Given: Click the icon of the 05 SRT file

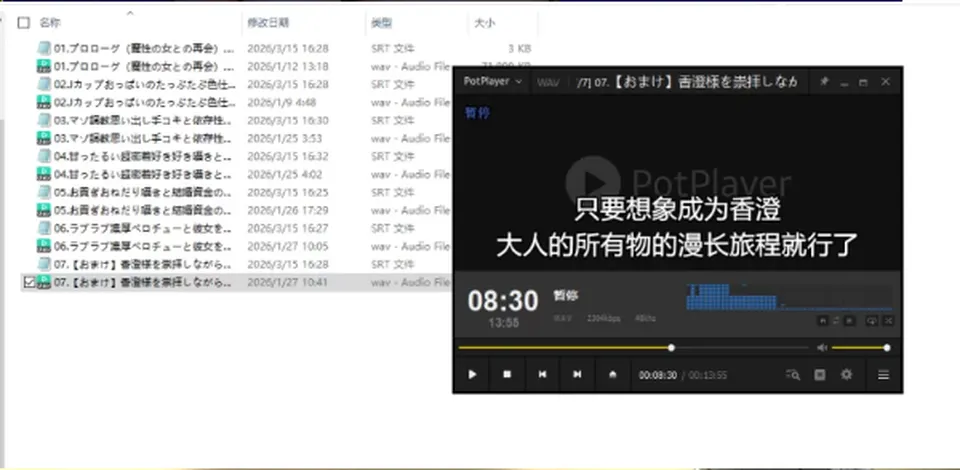Looking at the screenshot, I should point(44,192).
